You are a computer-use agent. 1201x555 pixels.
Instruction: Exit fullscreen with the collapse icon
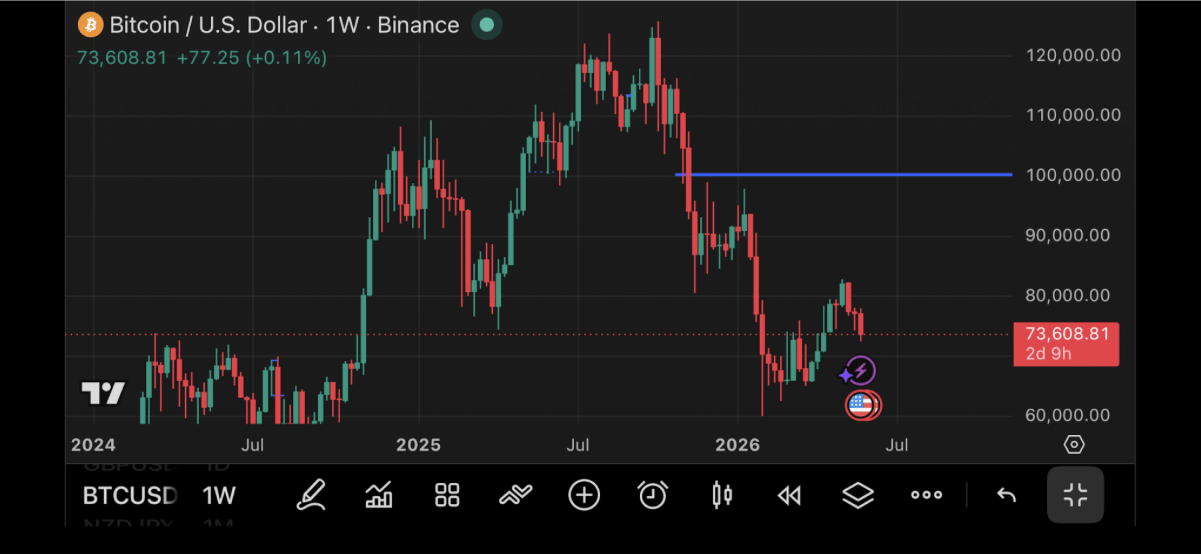click(x=1076, y=494)
